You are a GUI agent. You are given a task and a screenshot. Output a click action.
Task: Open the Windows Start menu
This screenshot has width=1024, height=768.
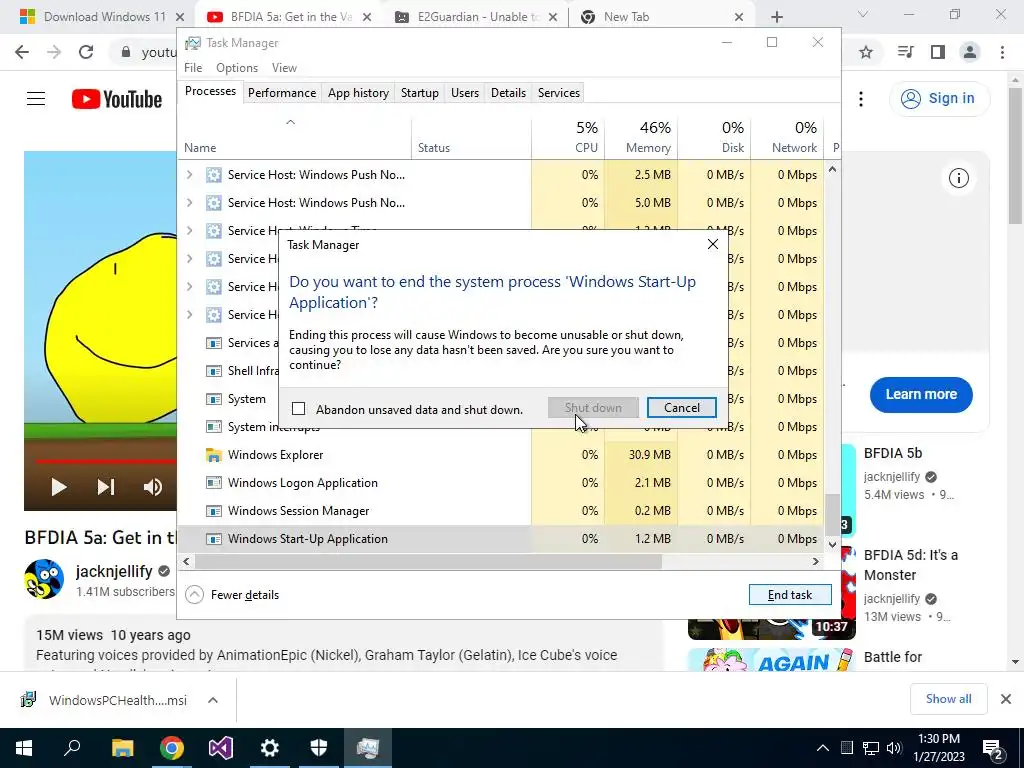(24, 748)
